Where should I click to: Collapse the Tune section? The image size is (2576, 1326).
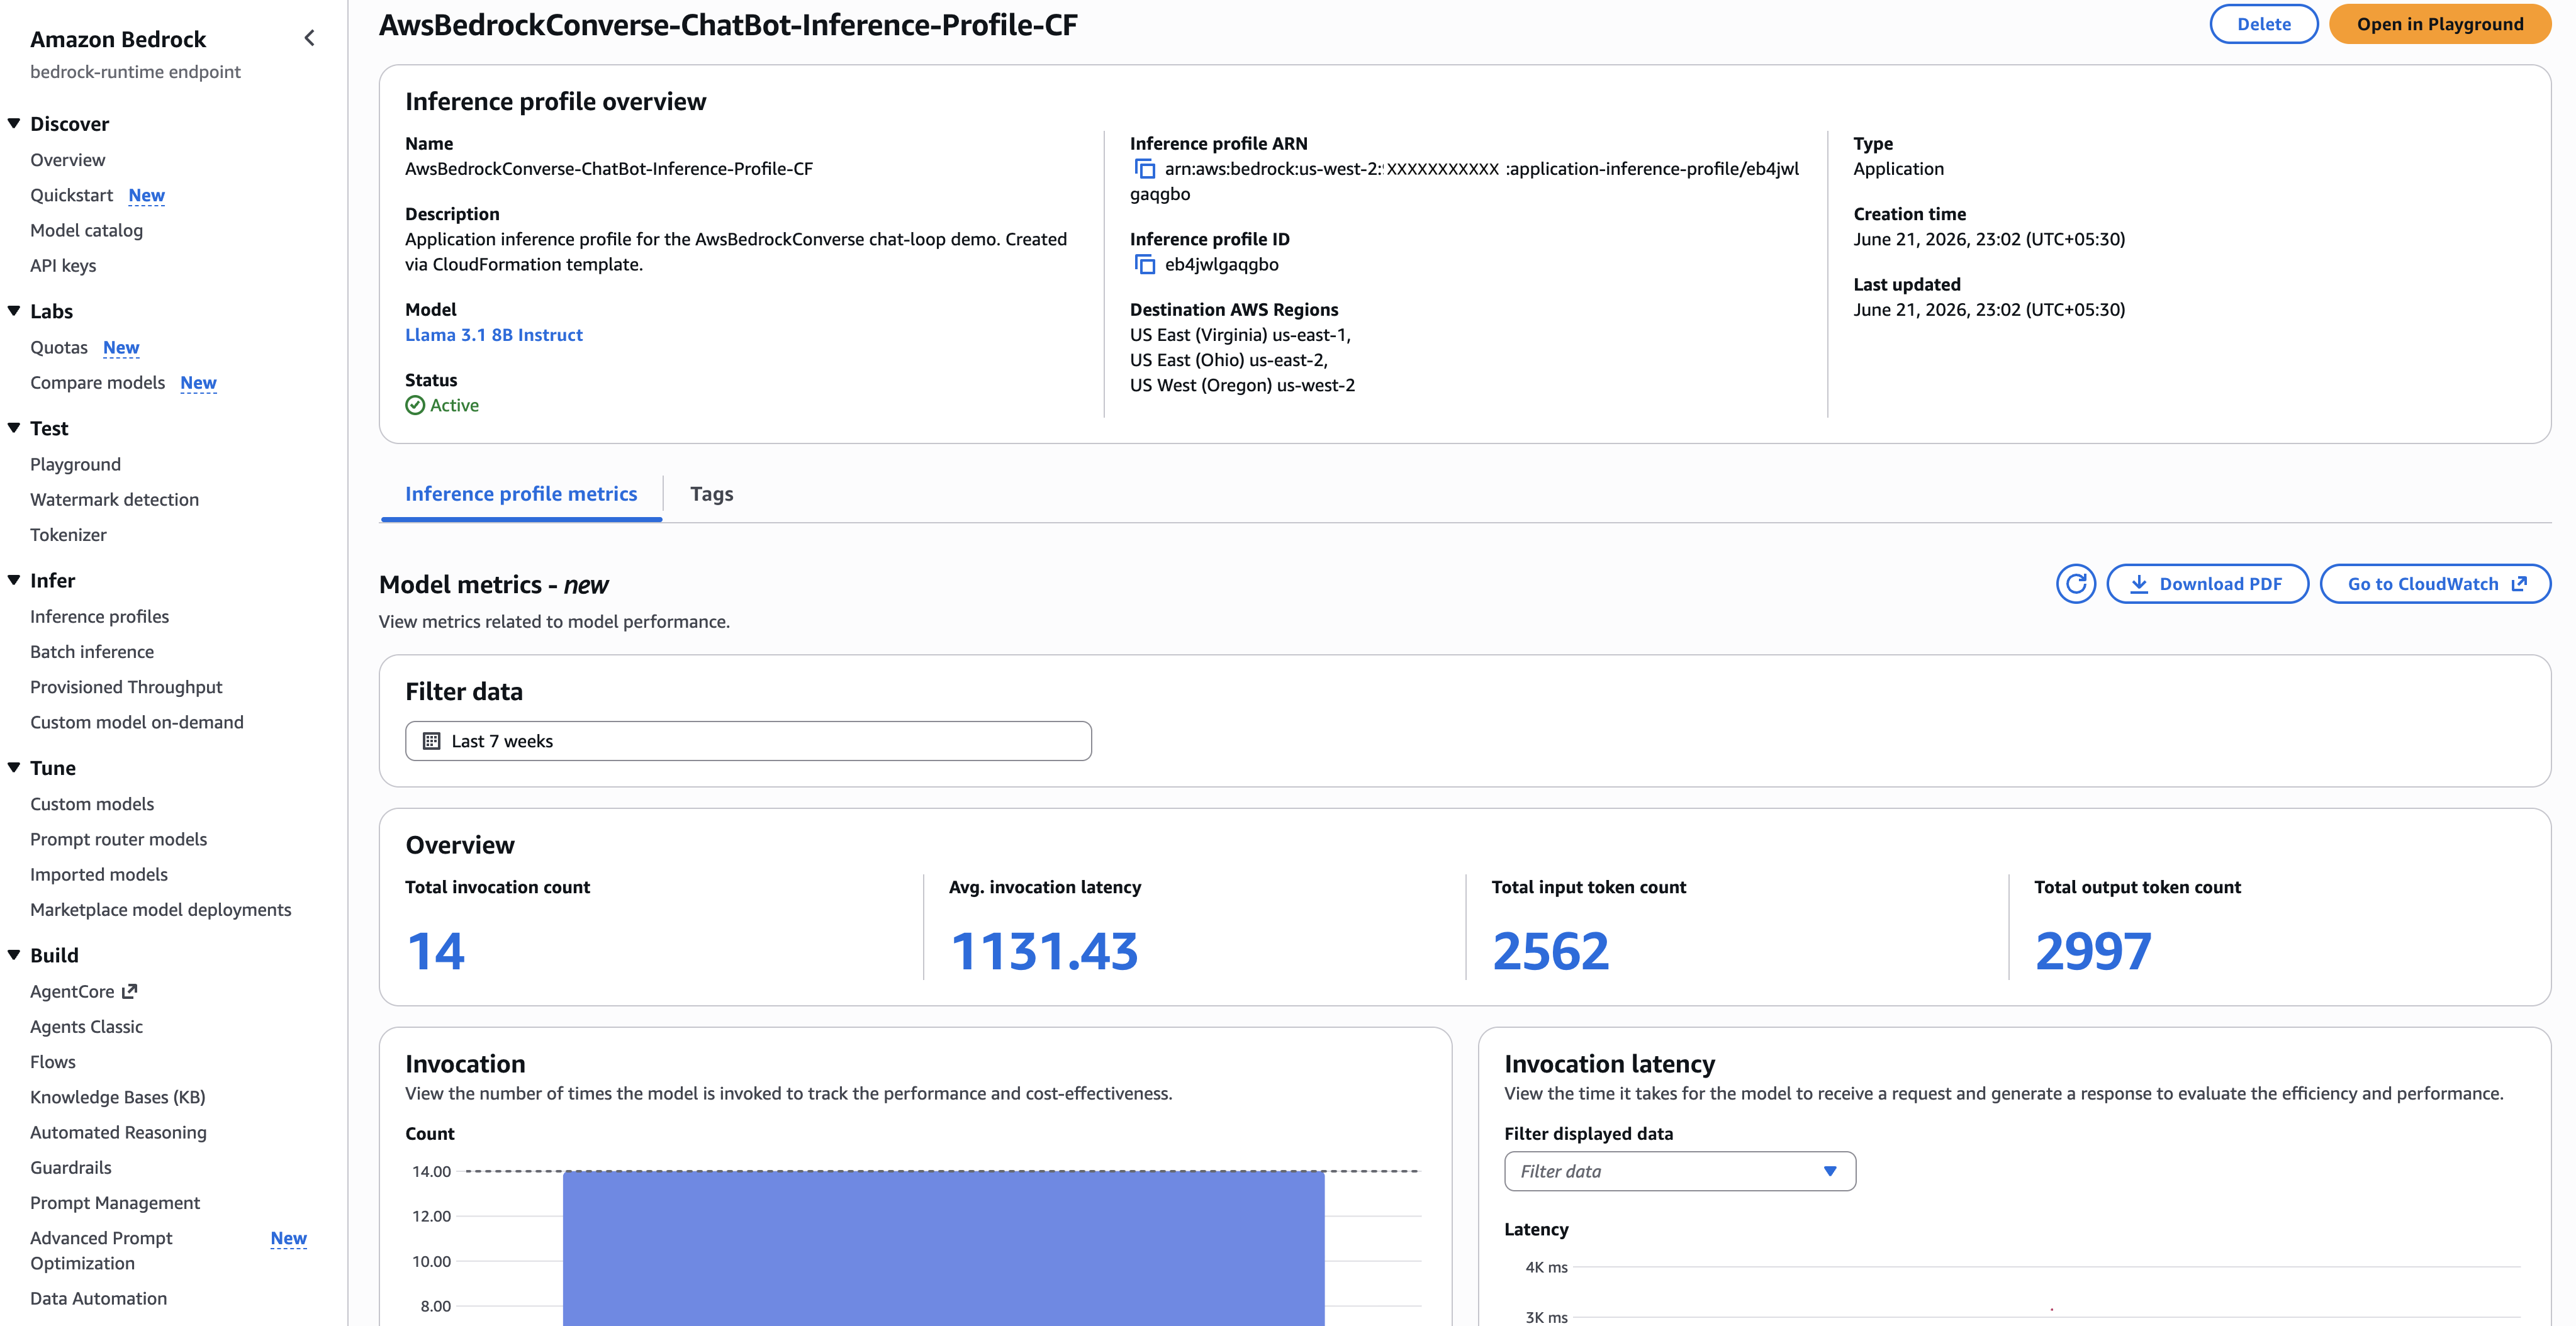14,768
